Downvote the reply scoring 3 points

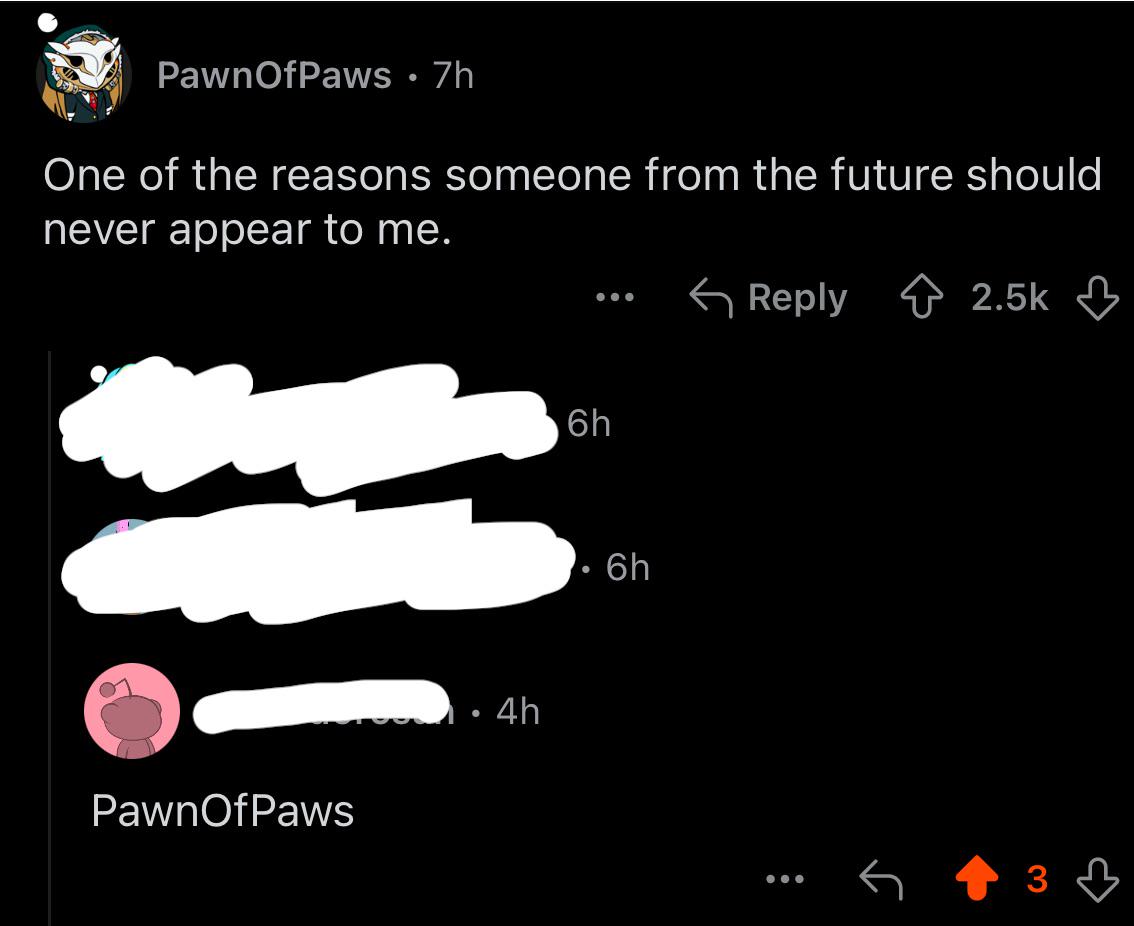1098,879
